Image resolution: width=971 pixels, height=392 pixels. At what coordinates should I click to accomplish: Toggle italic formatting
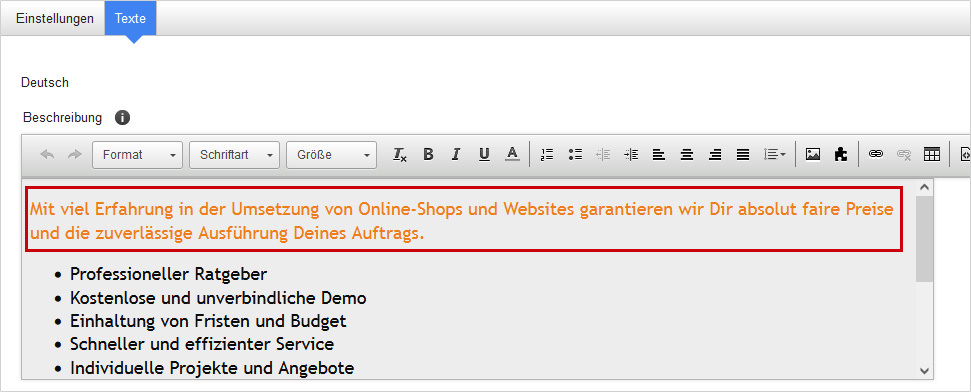[456, 155]
